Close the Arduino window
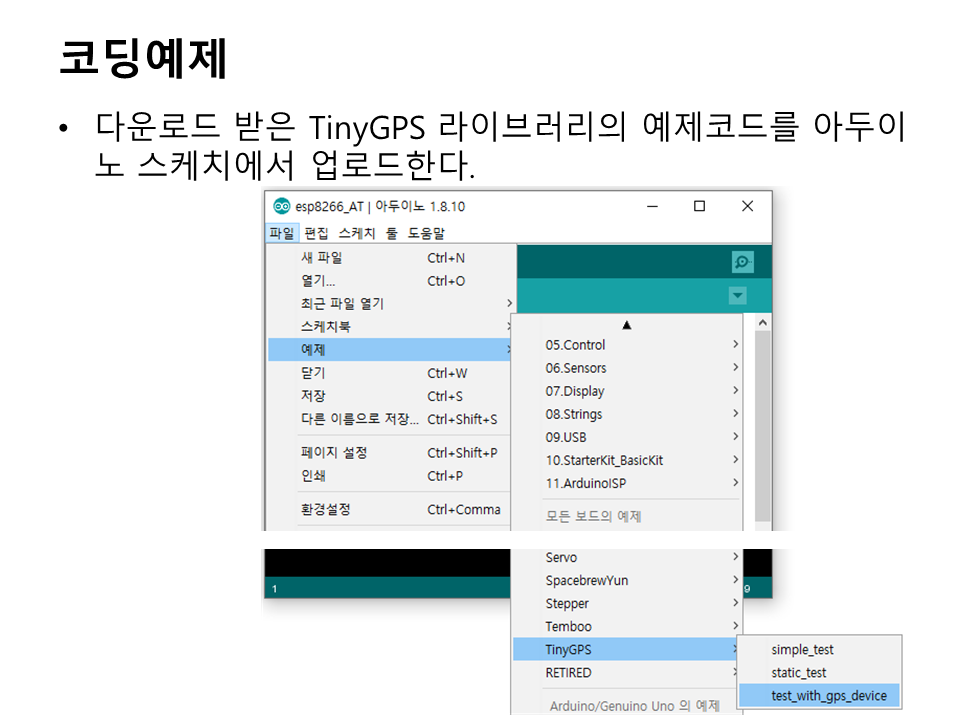960x720 pixels. click(x=748, y=206)
